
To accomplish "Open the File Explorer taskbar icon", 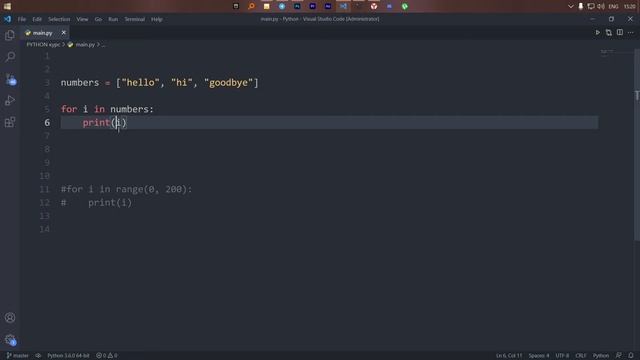I will click(x=267, y=6).
